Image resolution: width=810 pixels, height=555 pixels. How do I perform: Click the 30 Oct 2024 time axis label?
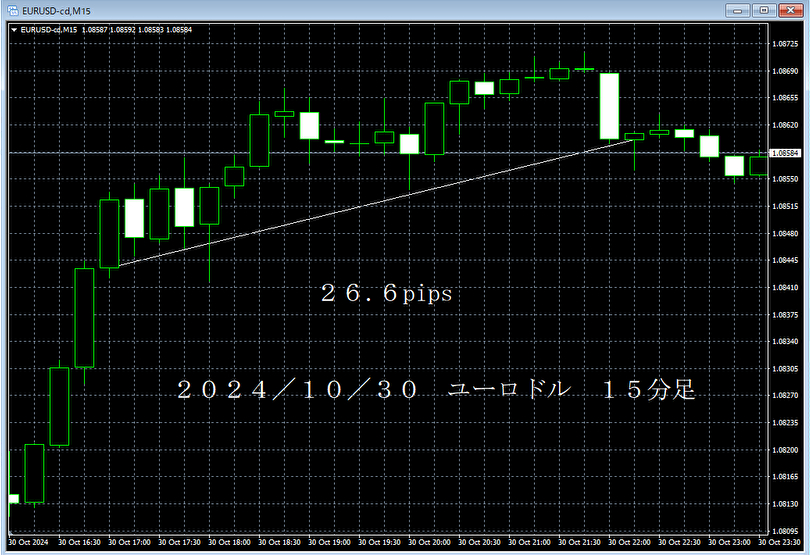pos(28,542)
